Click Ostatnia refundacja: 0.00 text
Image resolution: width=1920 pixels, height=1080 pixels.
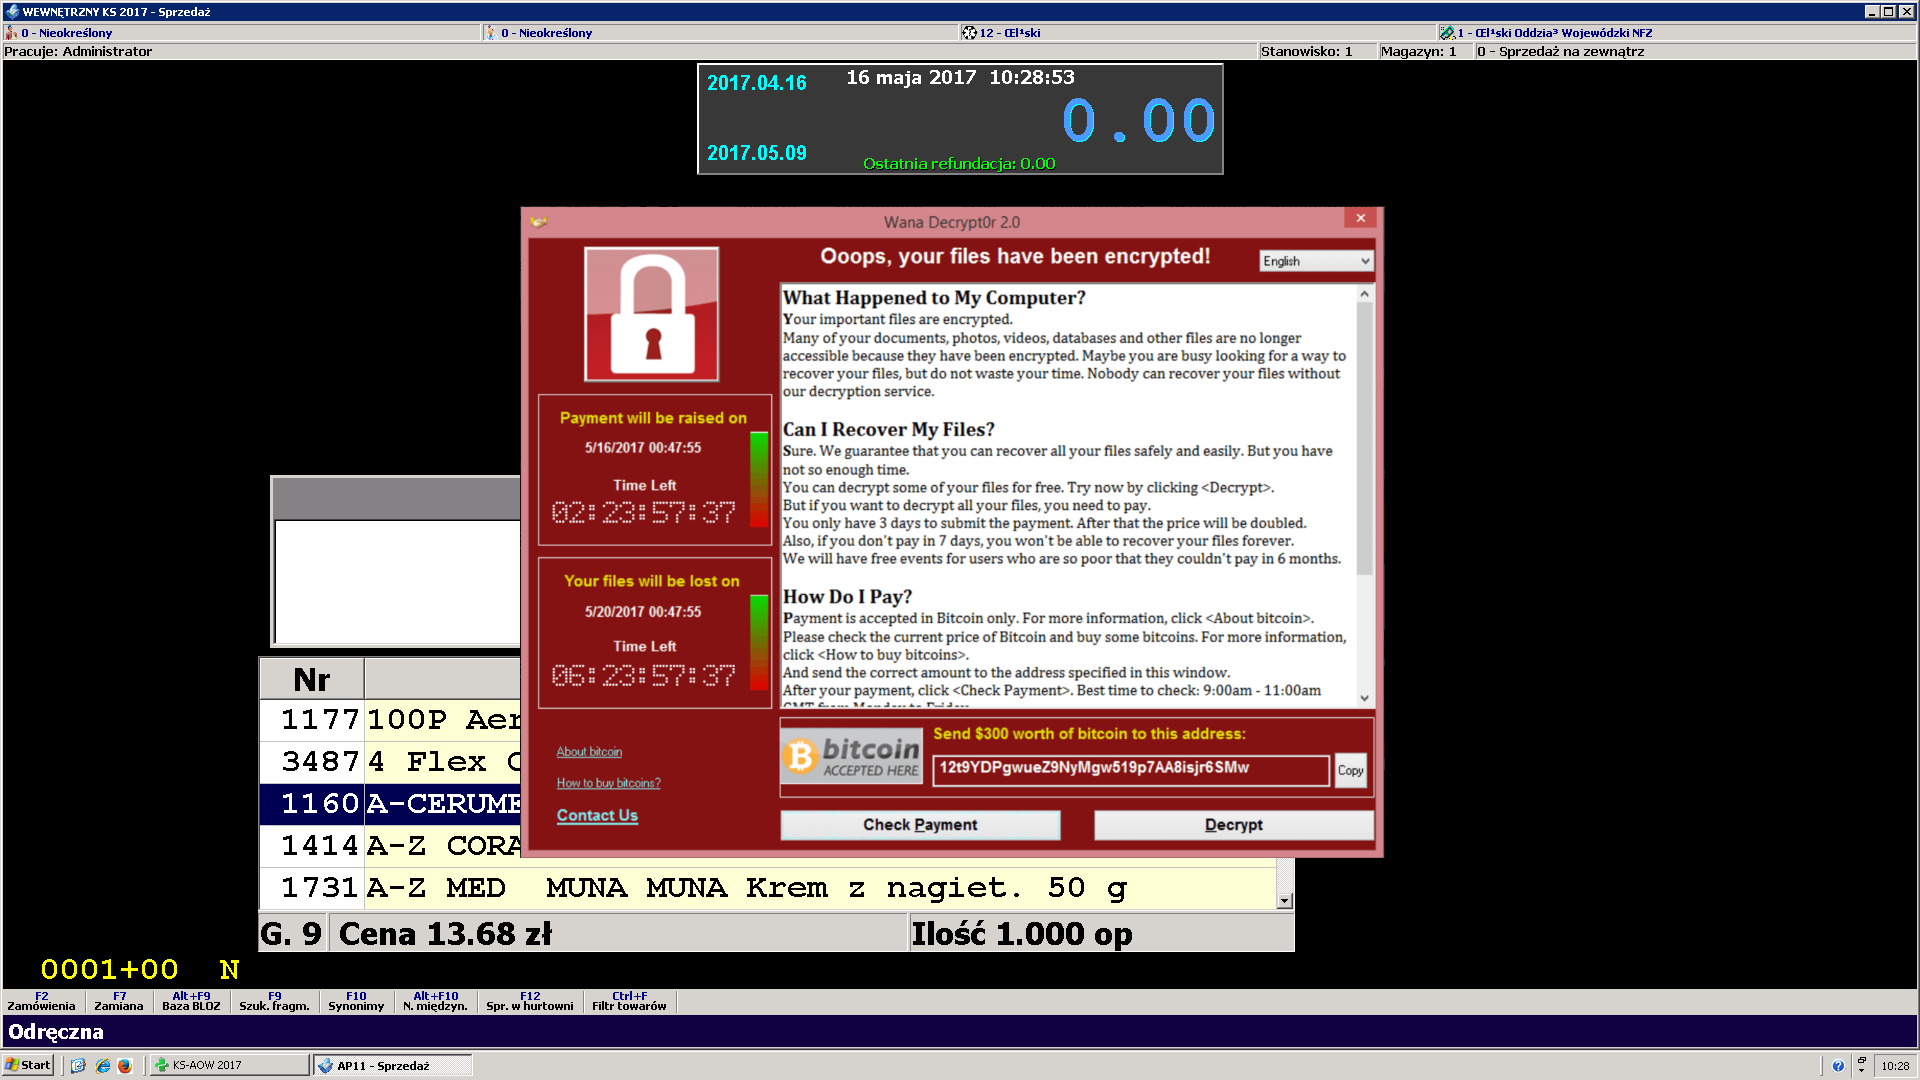[x=959, y=164]
